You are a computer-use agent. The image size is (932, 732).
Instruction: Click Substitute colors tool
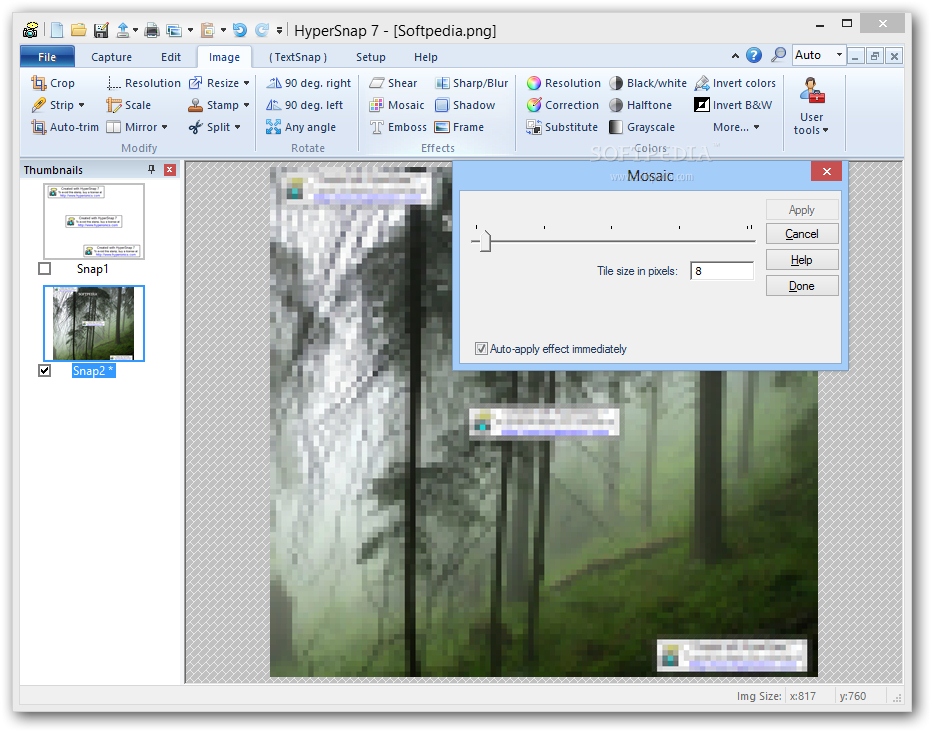pos(562,127)
